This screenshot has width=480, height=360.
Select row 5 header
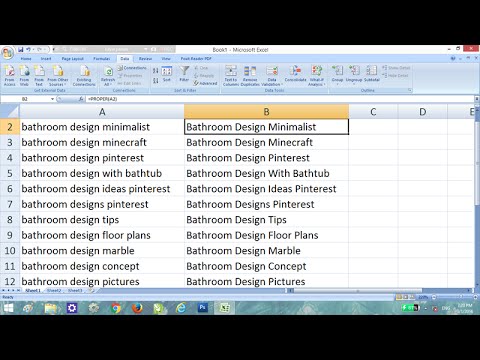click(10, 173)
